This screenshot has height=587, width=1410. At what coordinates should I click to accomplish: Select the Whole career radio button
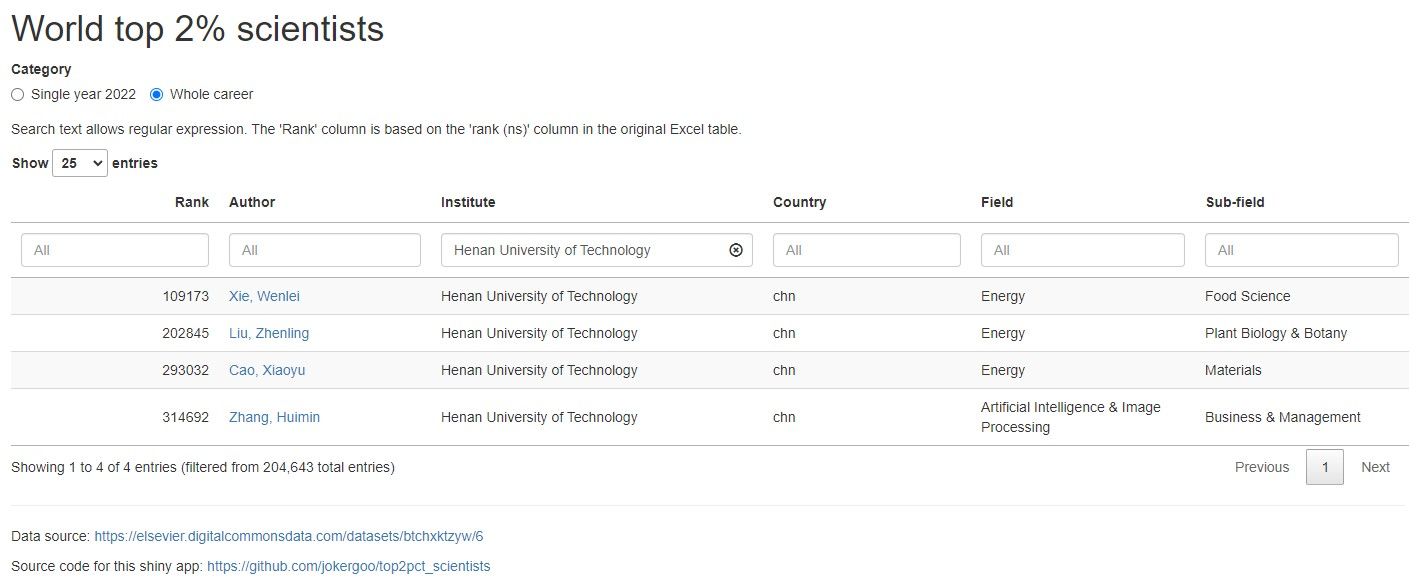(x=157, y=95)
